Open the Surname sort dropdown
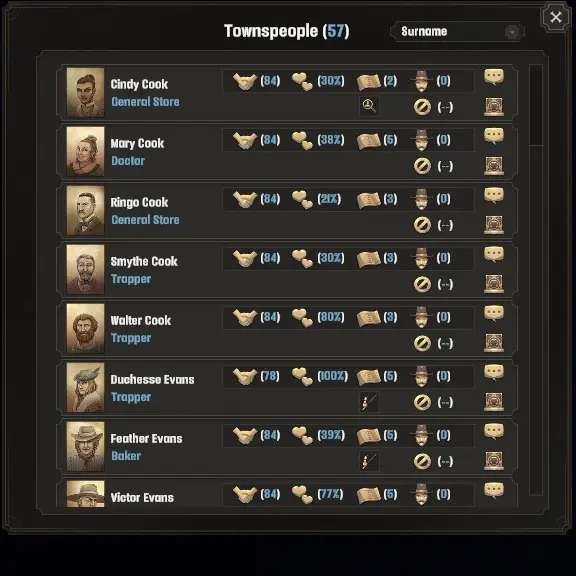576x576 pixels. point(457,32)
